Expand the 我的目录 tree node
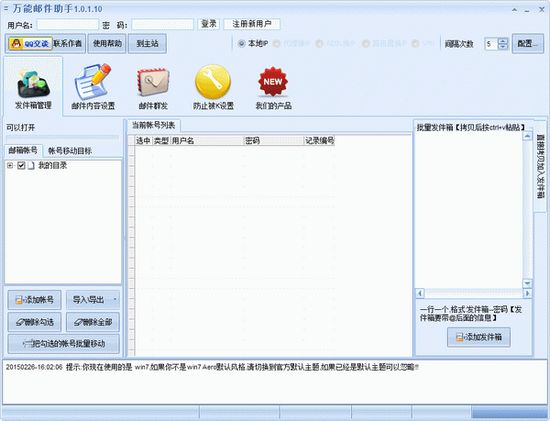550x421 pixels. (x=10, y=165)
